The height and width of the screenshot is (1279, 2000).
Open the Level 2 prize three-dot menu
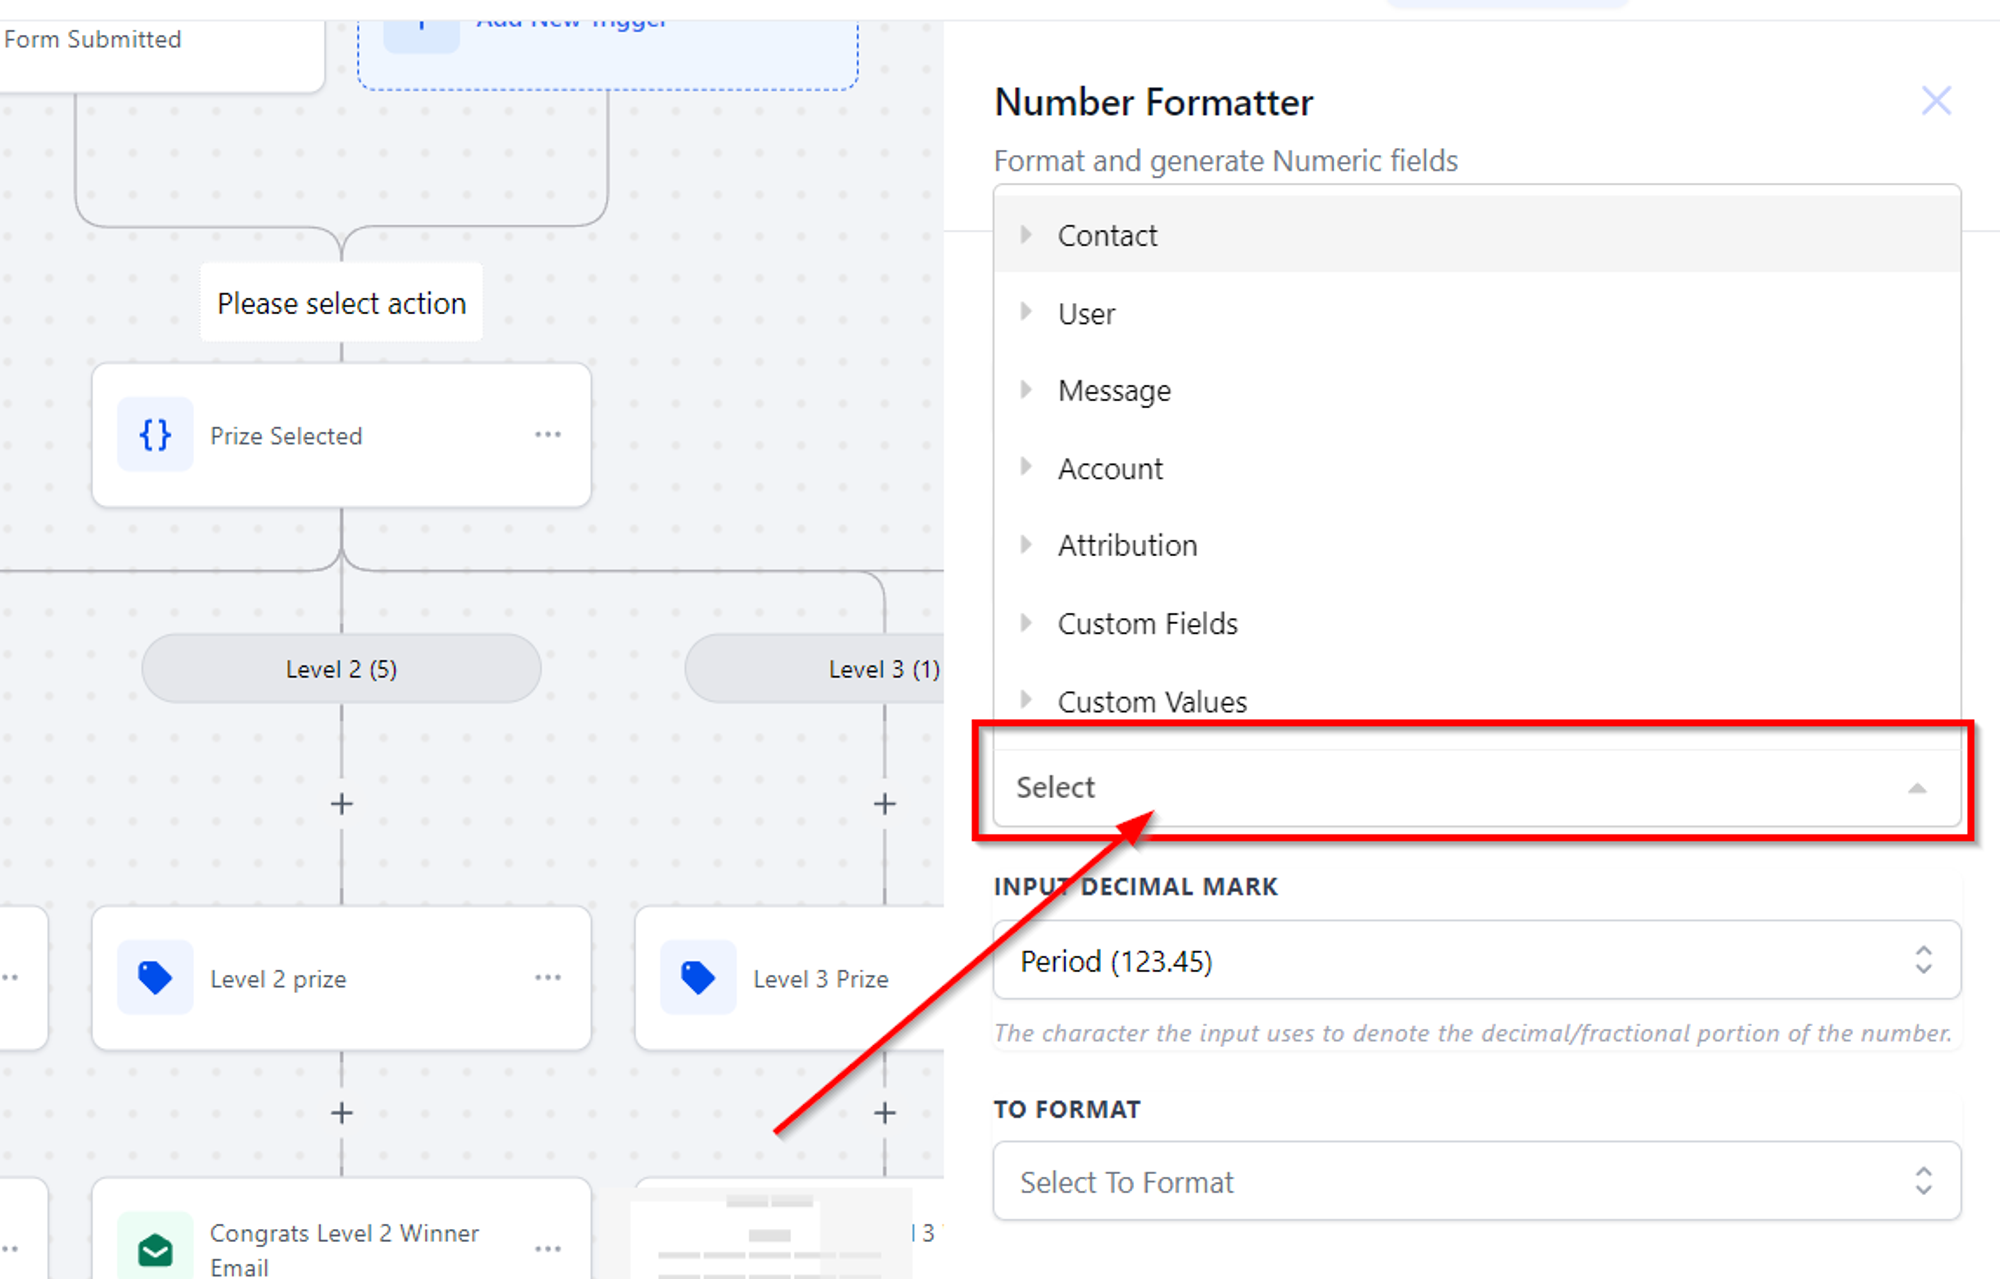548,978
